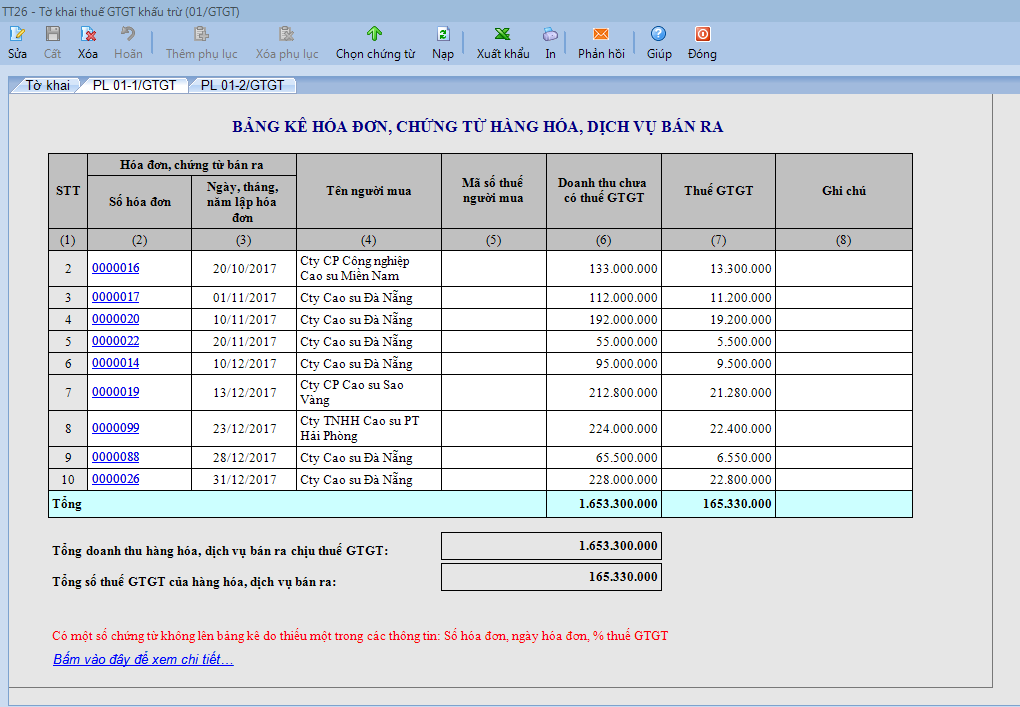Open invoice 0000099 link

pyautogui.click(x=116, y=428)
